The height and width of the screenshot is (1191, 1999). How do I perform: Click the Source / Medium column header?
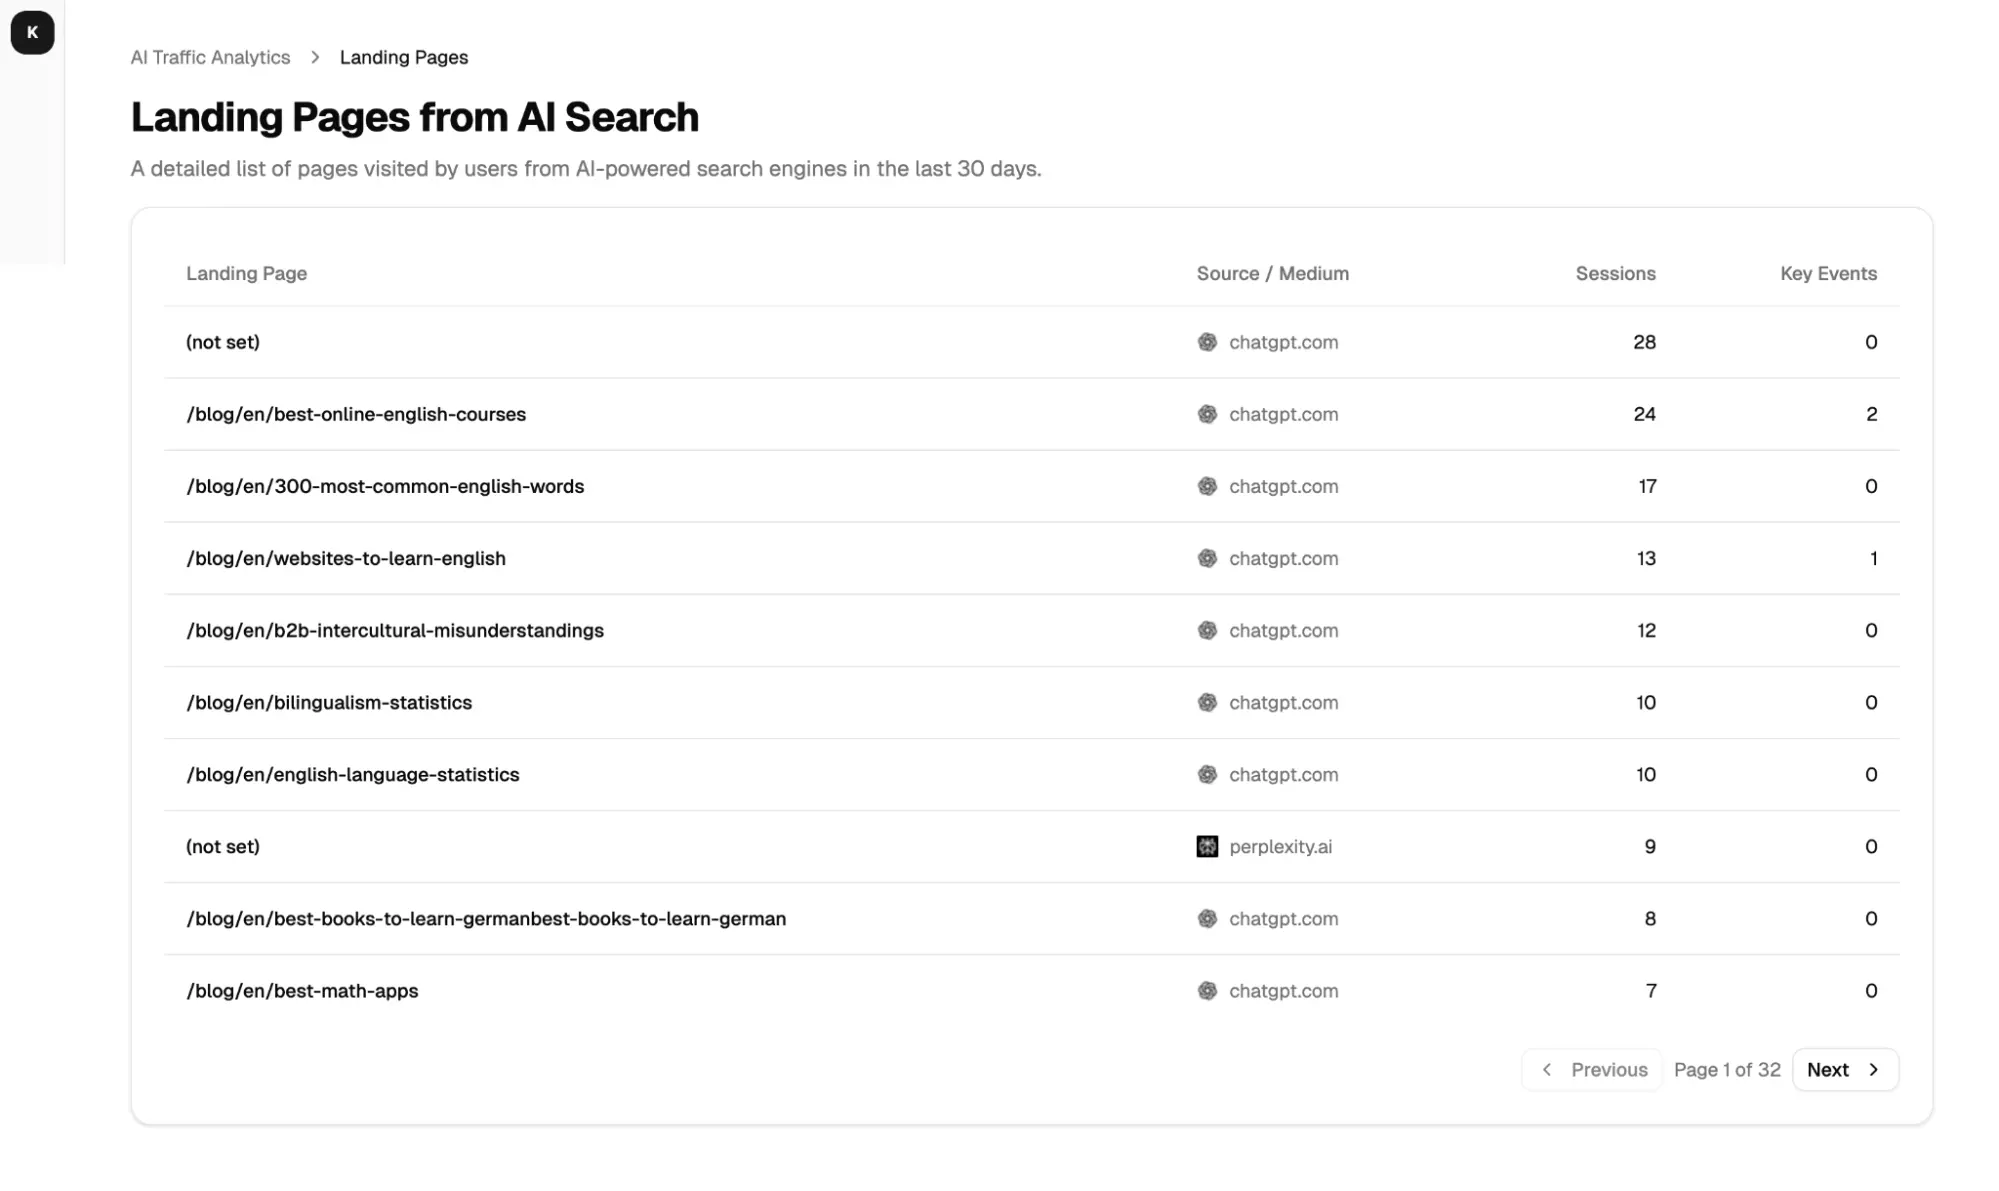point(1272,273)
